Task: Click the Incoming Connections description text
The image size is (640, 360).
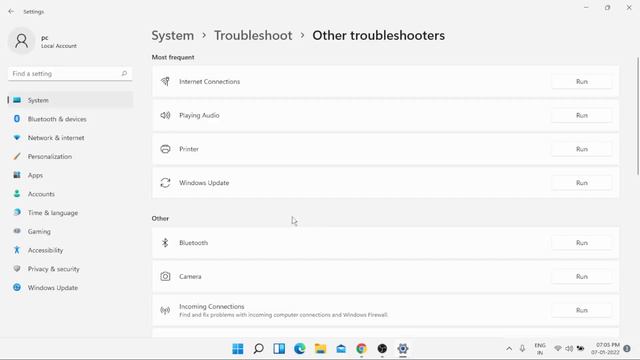Action: pos(283,315)
